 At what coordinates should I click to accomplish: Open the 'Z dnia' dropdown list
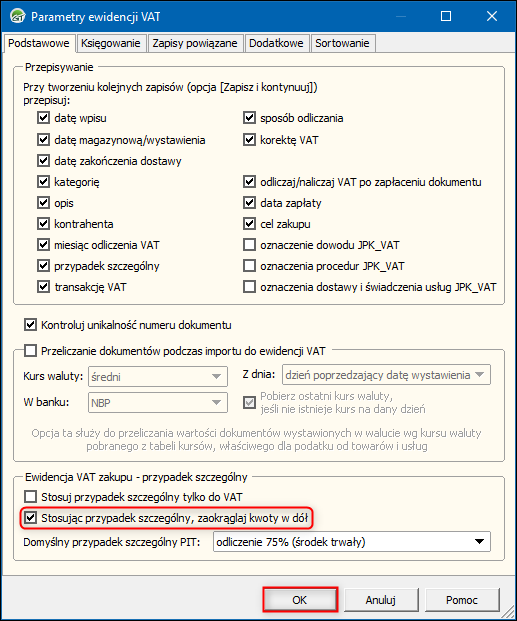[386, 375]
